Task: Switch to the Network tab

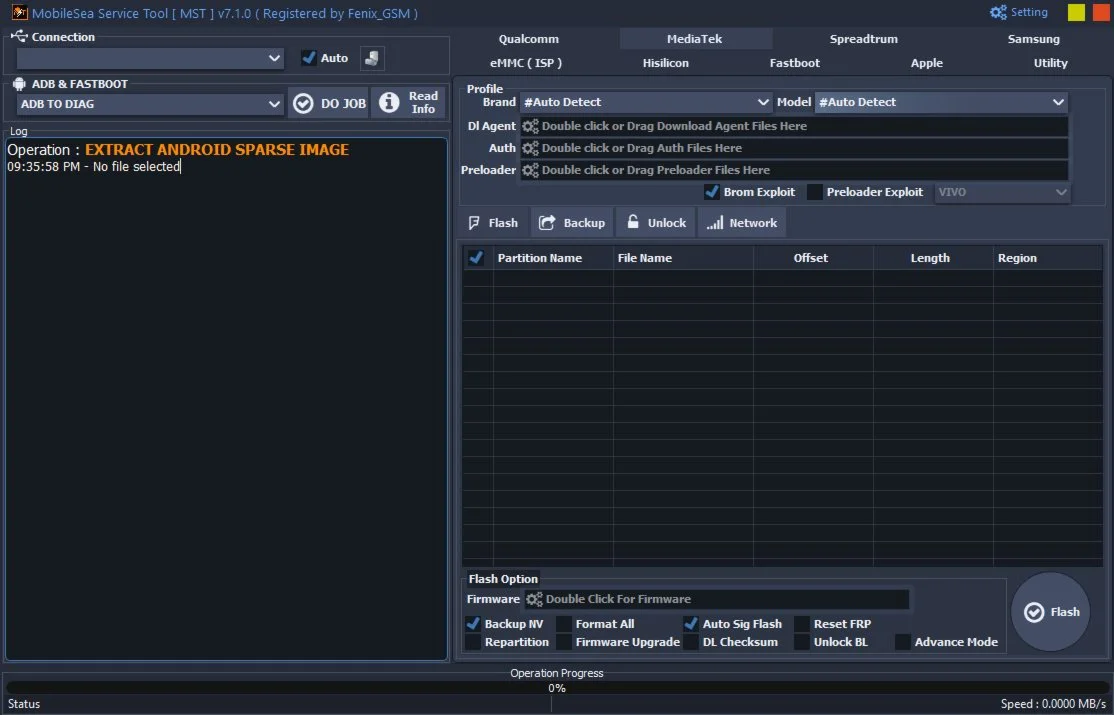Action: pos(741,223)
